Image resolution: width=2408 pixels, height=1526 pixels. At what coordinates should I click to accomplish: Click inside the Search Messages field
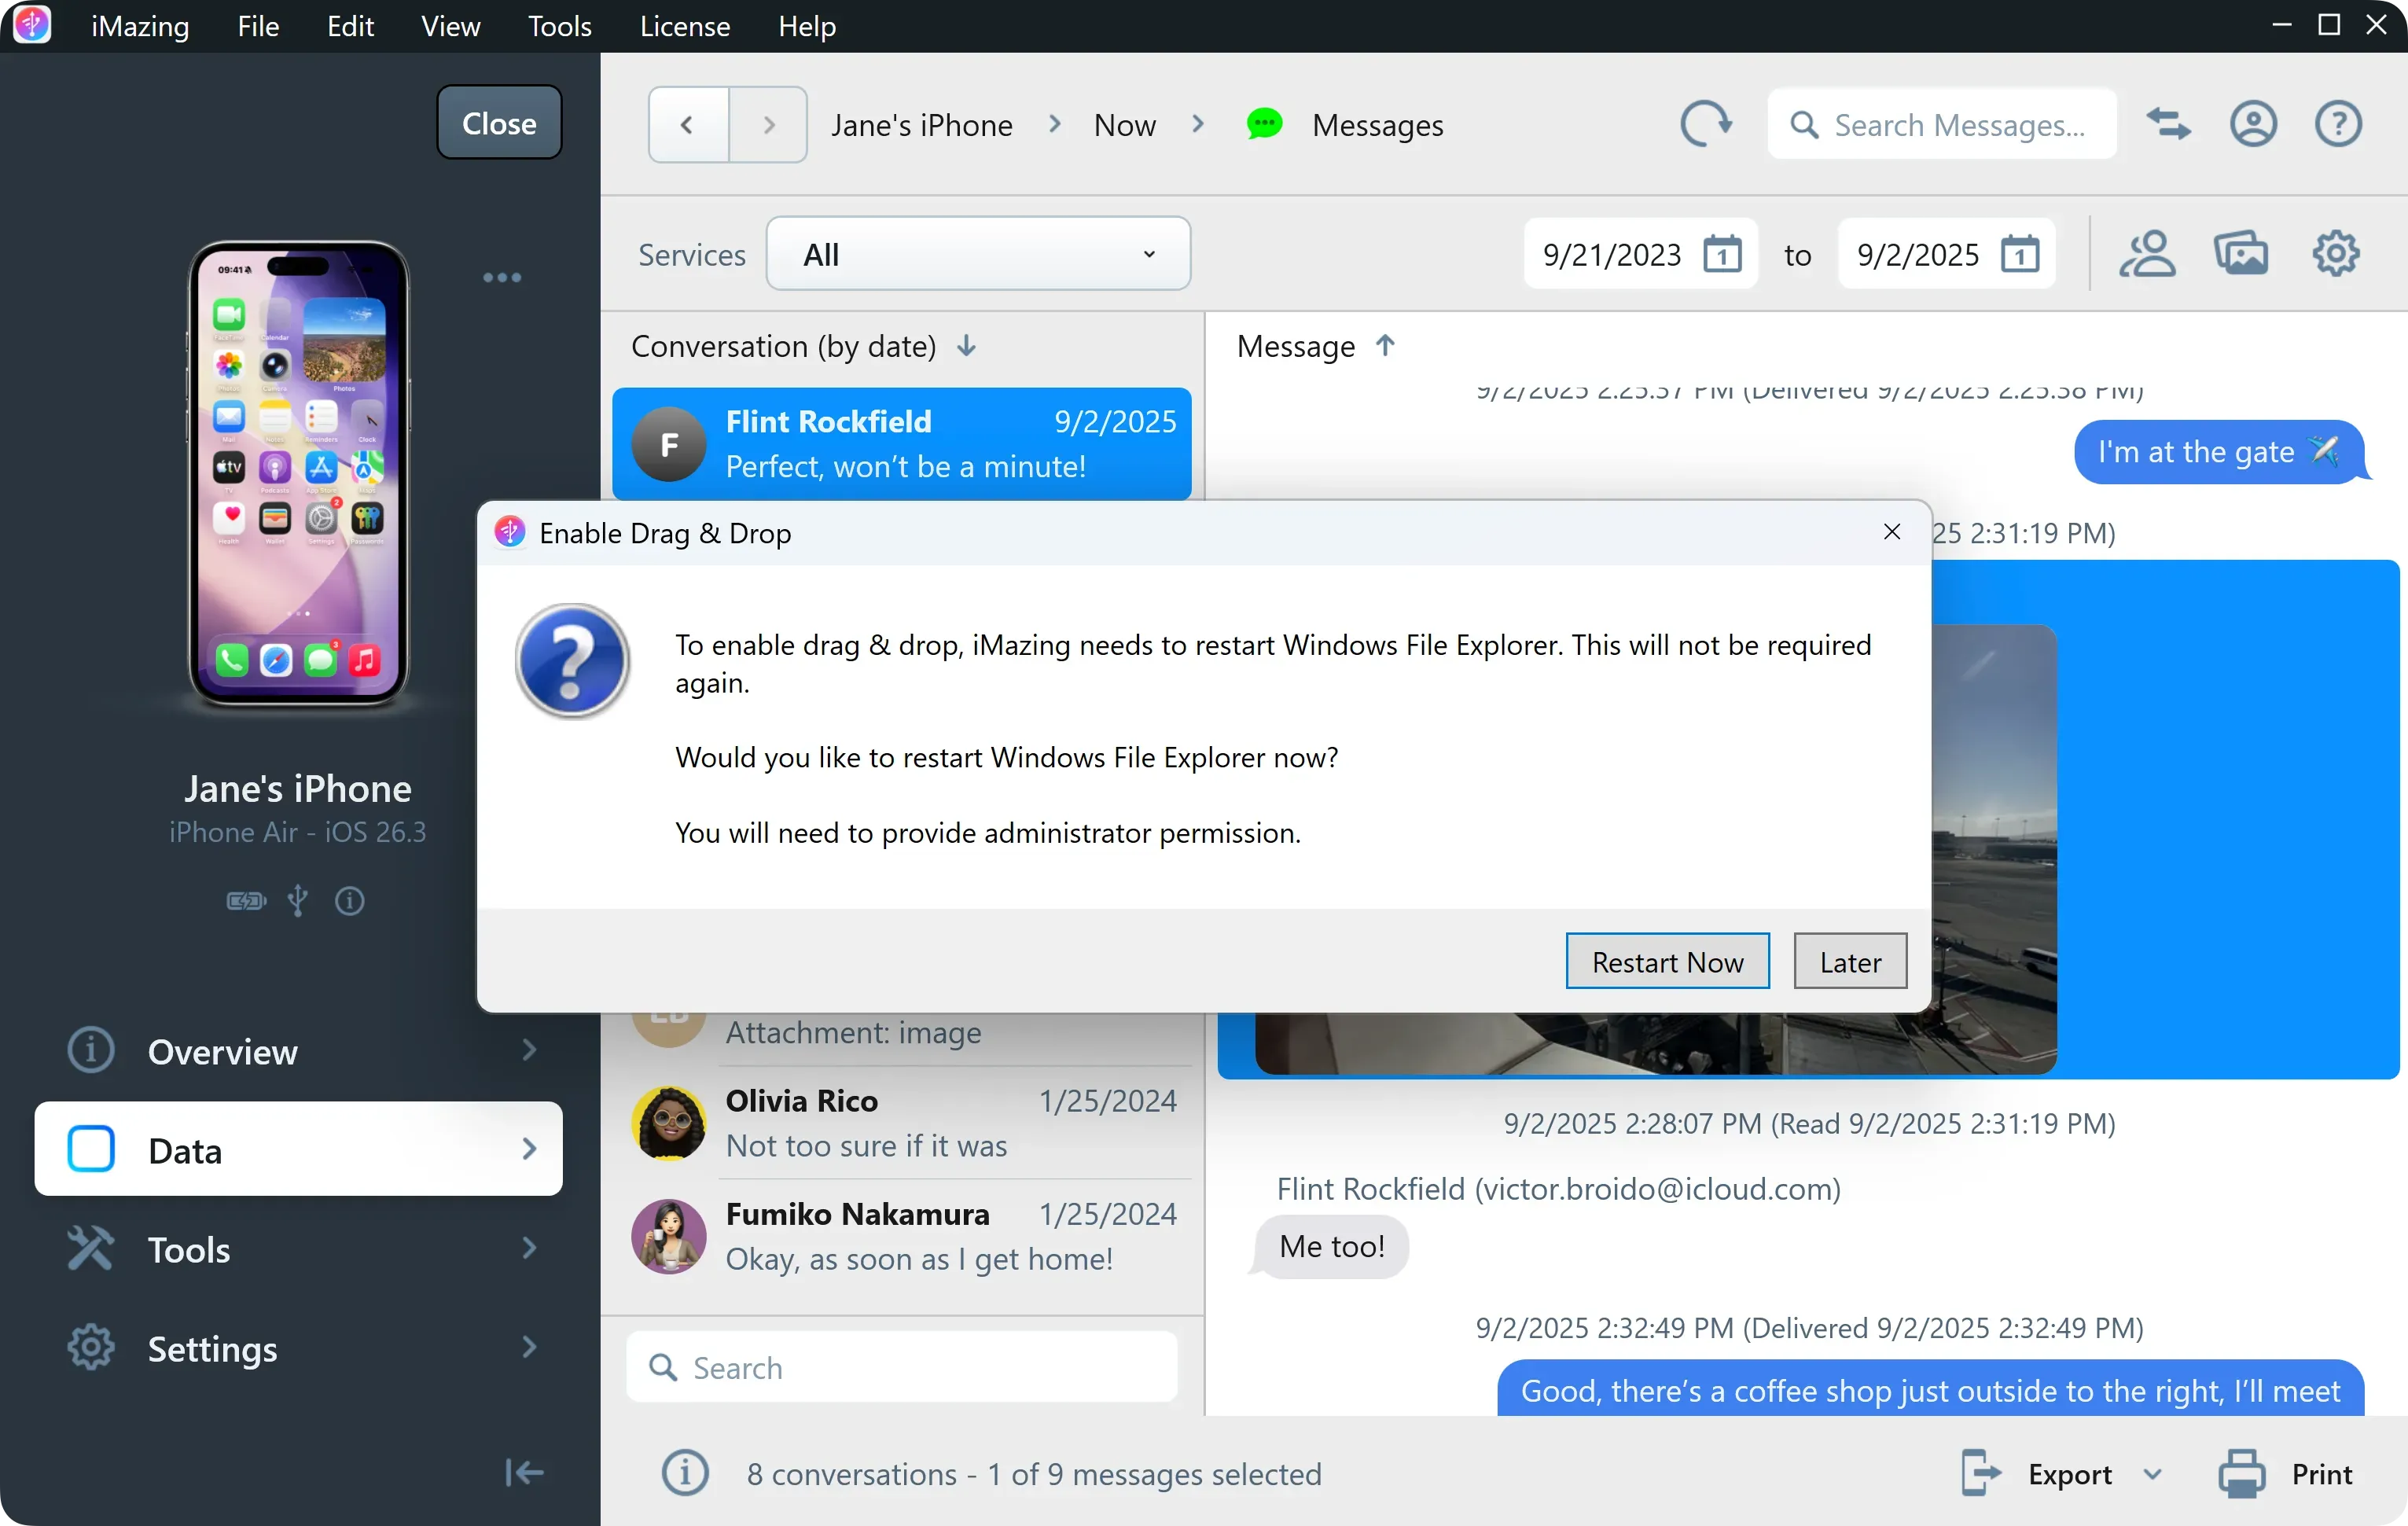[x=1940, y=123]
